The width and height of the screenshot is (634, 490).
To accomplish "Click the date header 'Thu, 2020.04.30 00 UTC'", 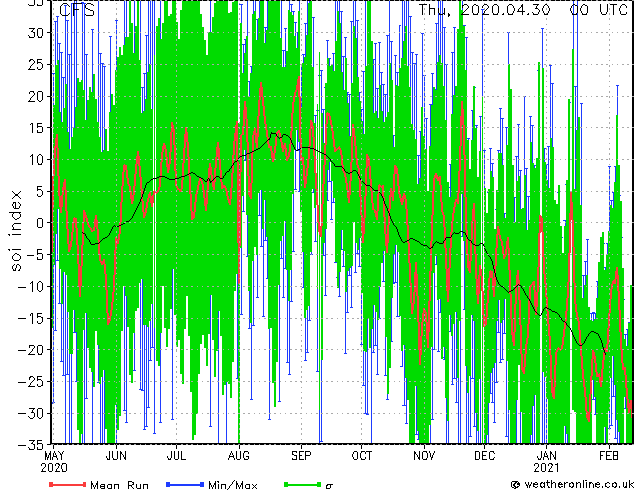I will tap(523, 10).
